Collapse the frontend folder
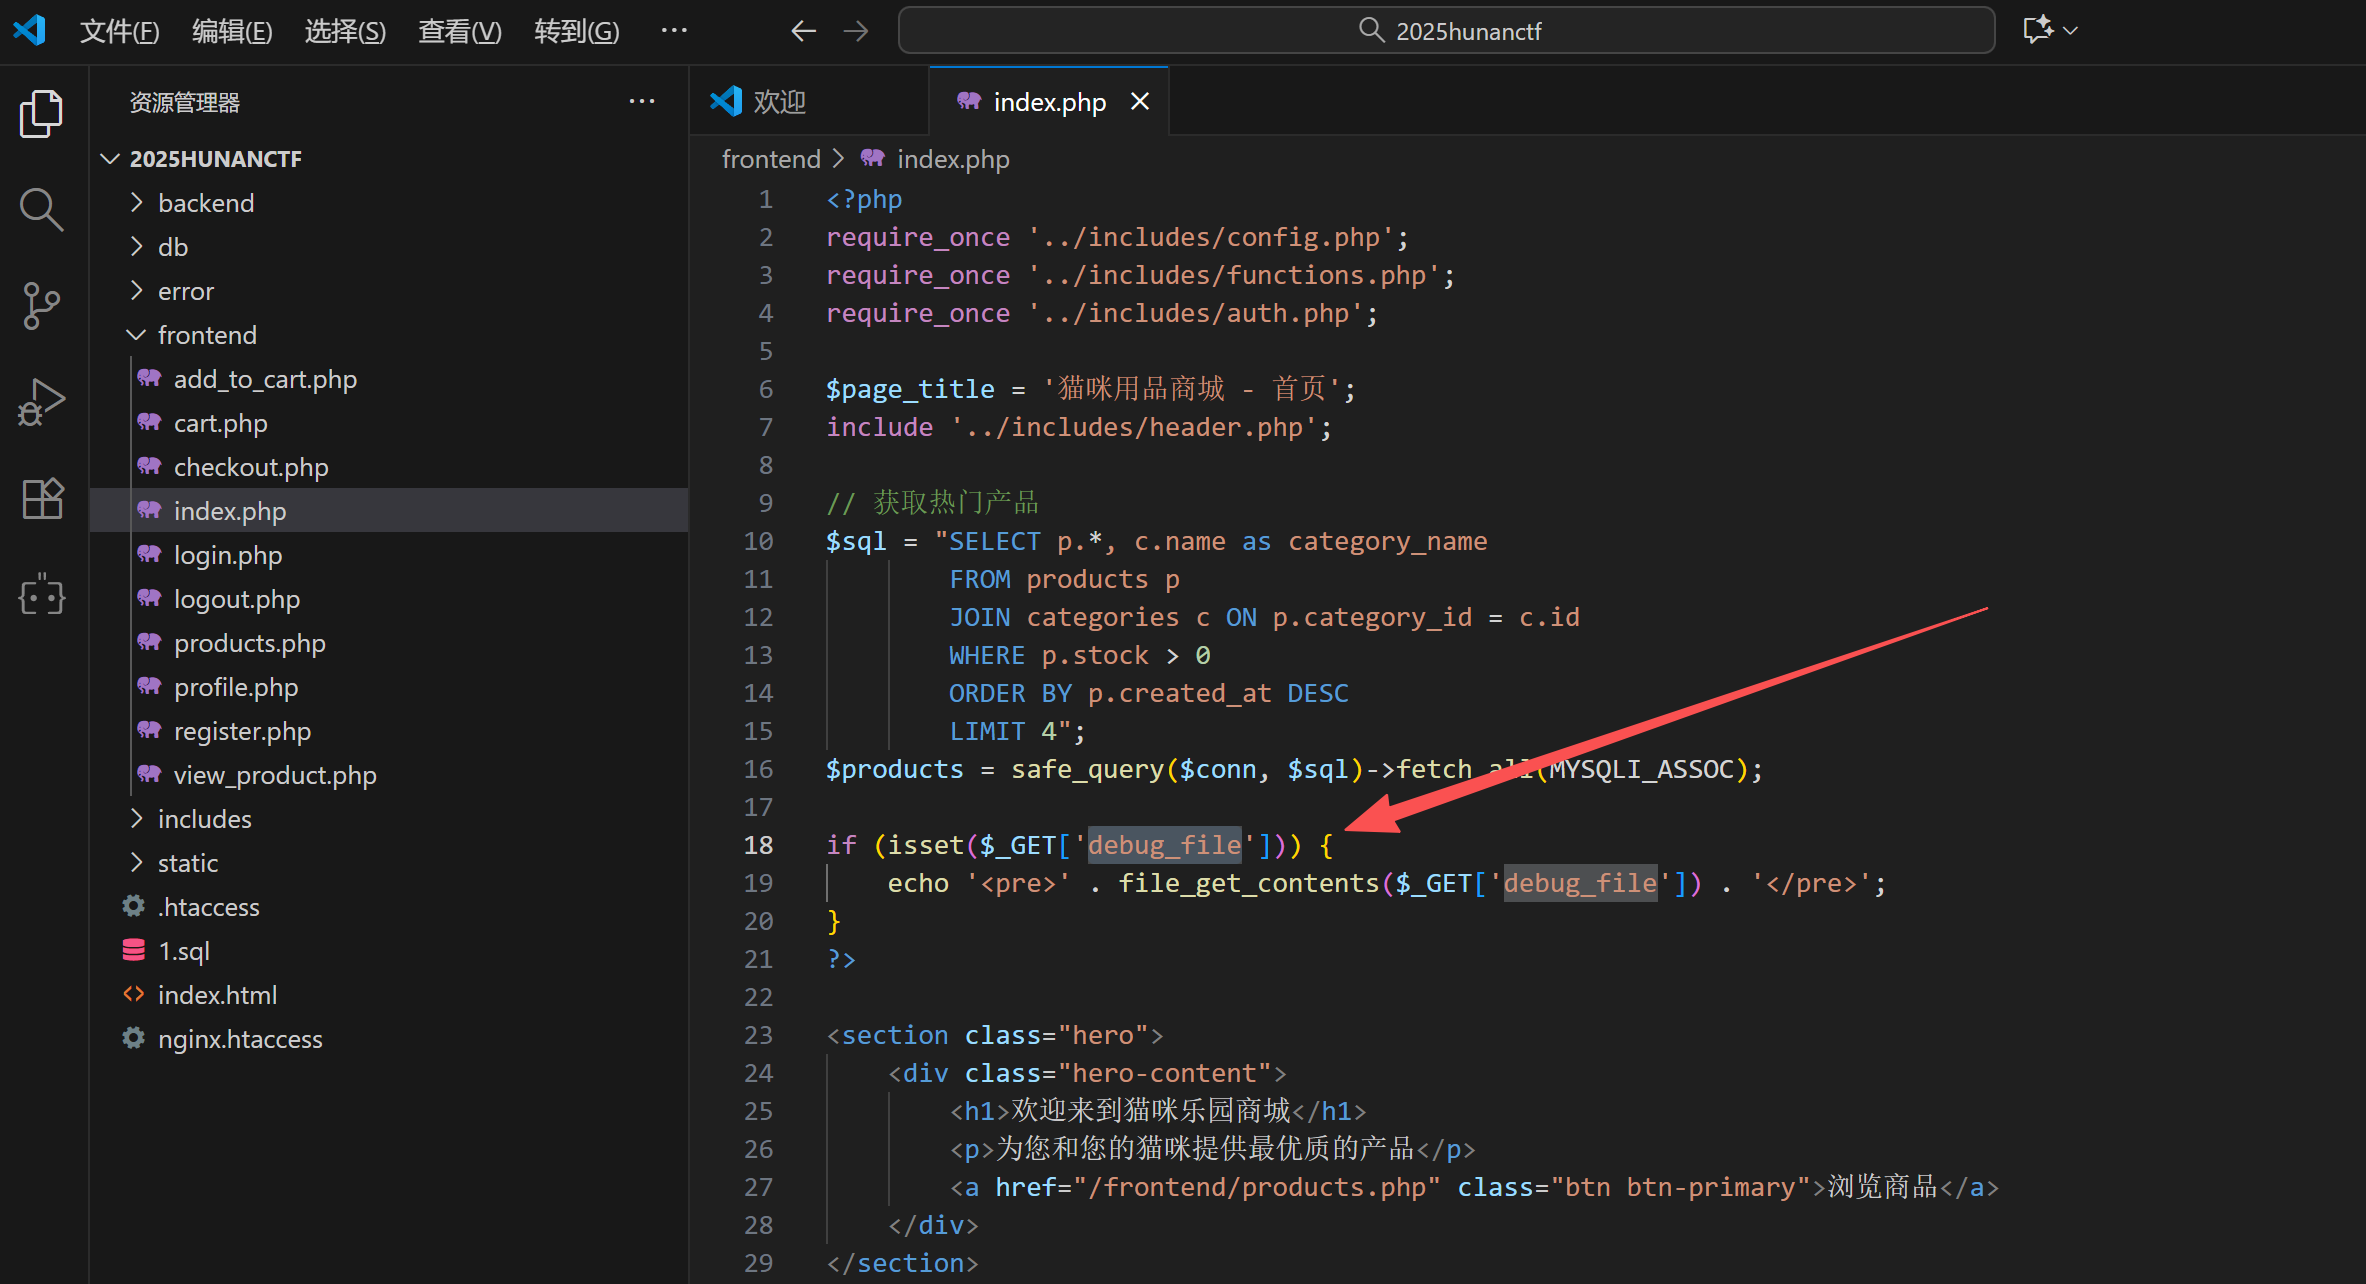2366x1284 pixels. pos(207,335)
